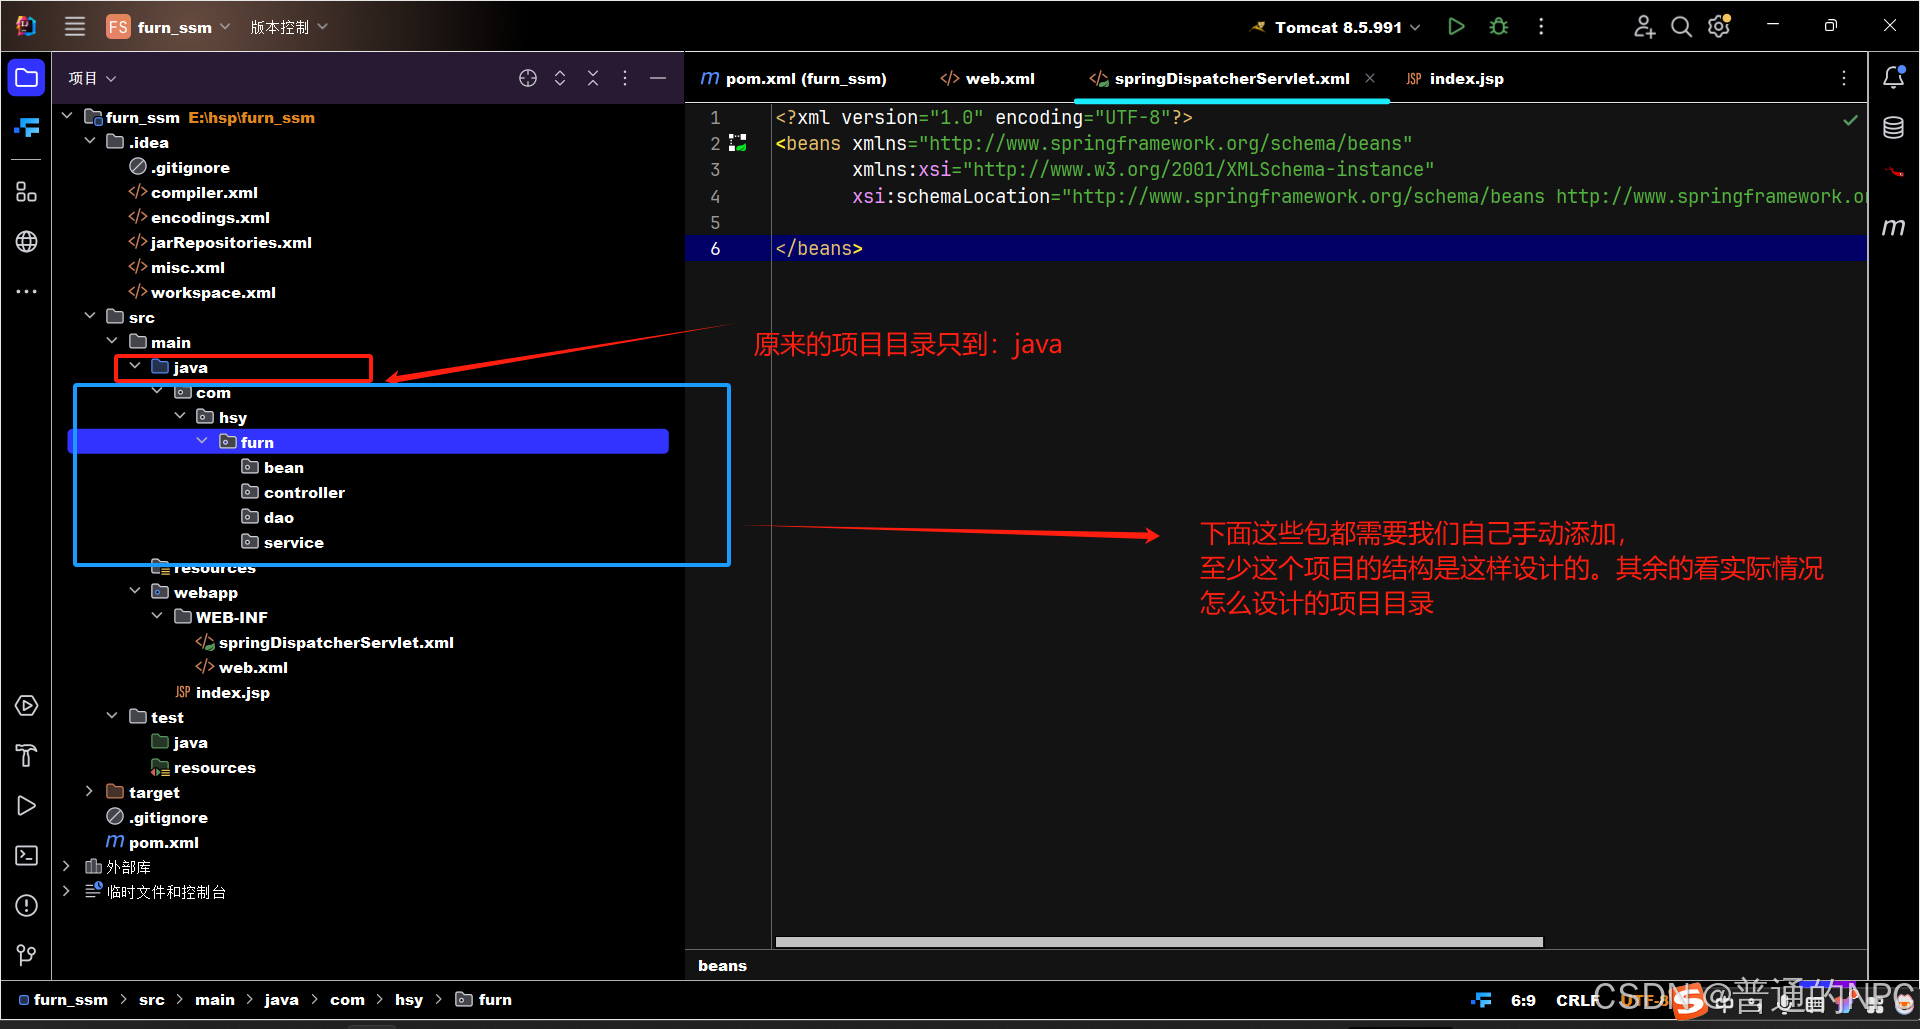Select the controller package
The height and width of the screenshot is (1029, 1920).
pos(304,492)
